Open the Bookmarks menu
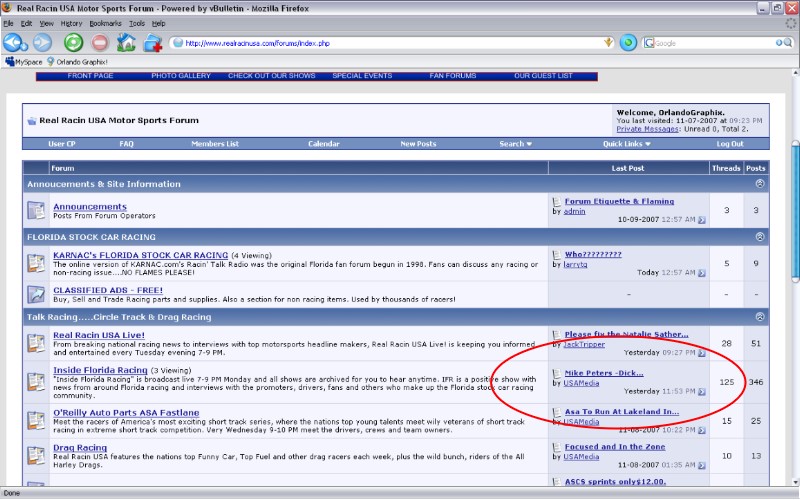The height and width of the screenshot is (500, 800). pos(105,22)
